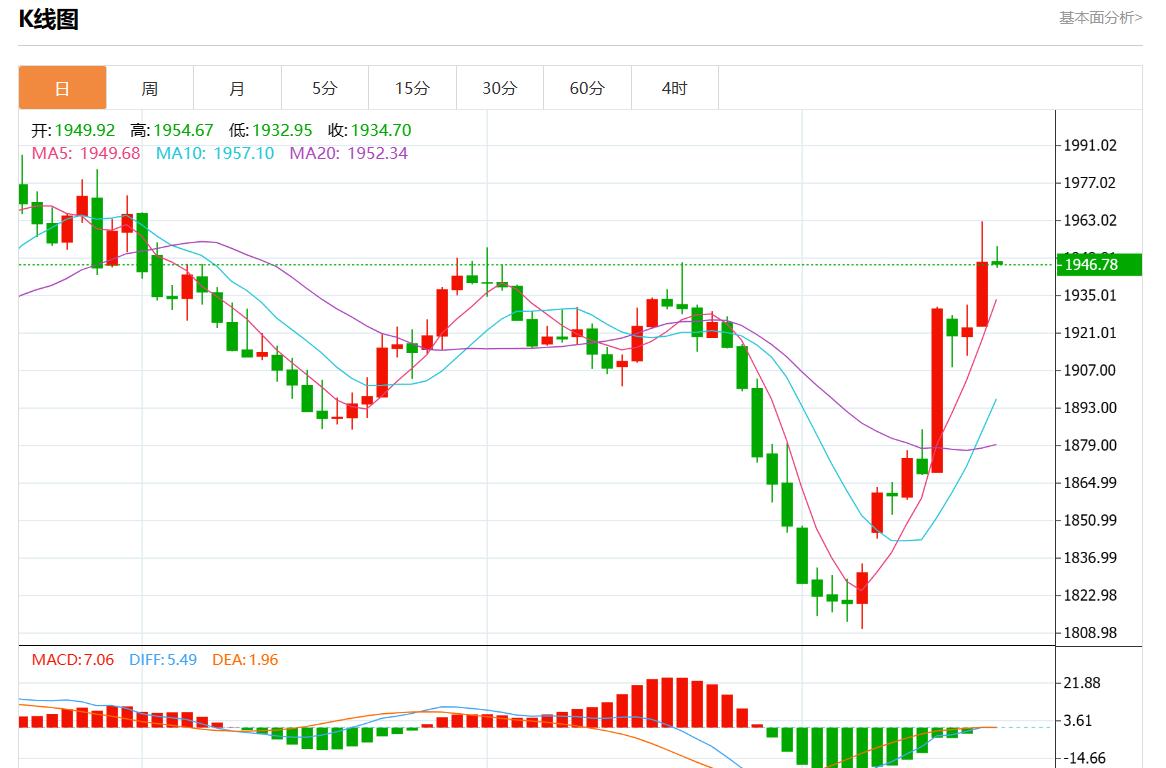Open the 30分 interval tab

click(500, 88)
